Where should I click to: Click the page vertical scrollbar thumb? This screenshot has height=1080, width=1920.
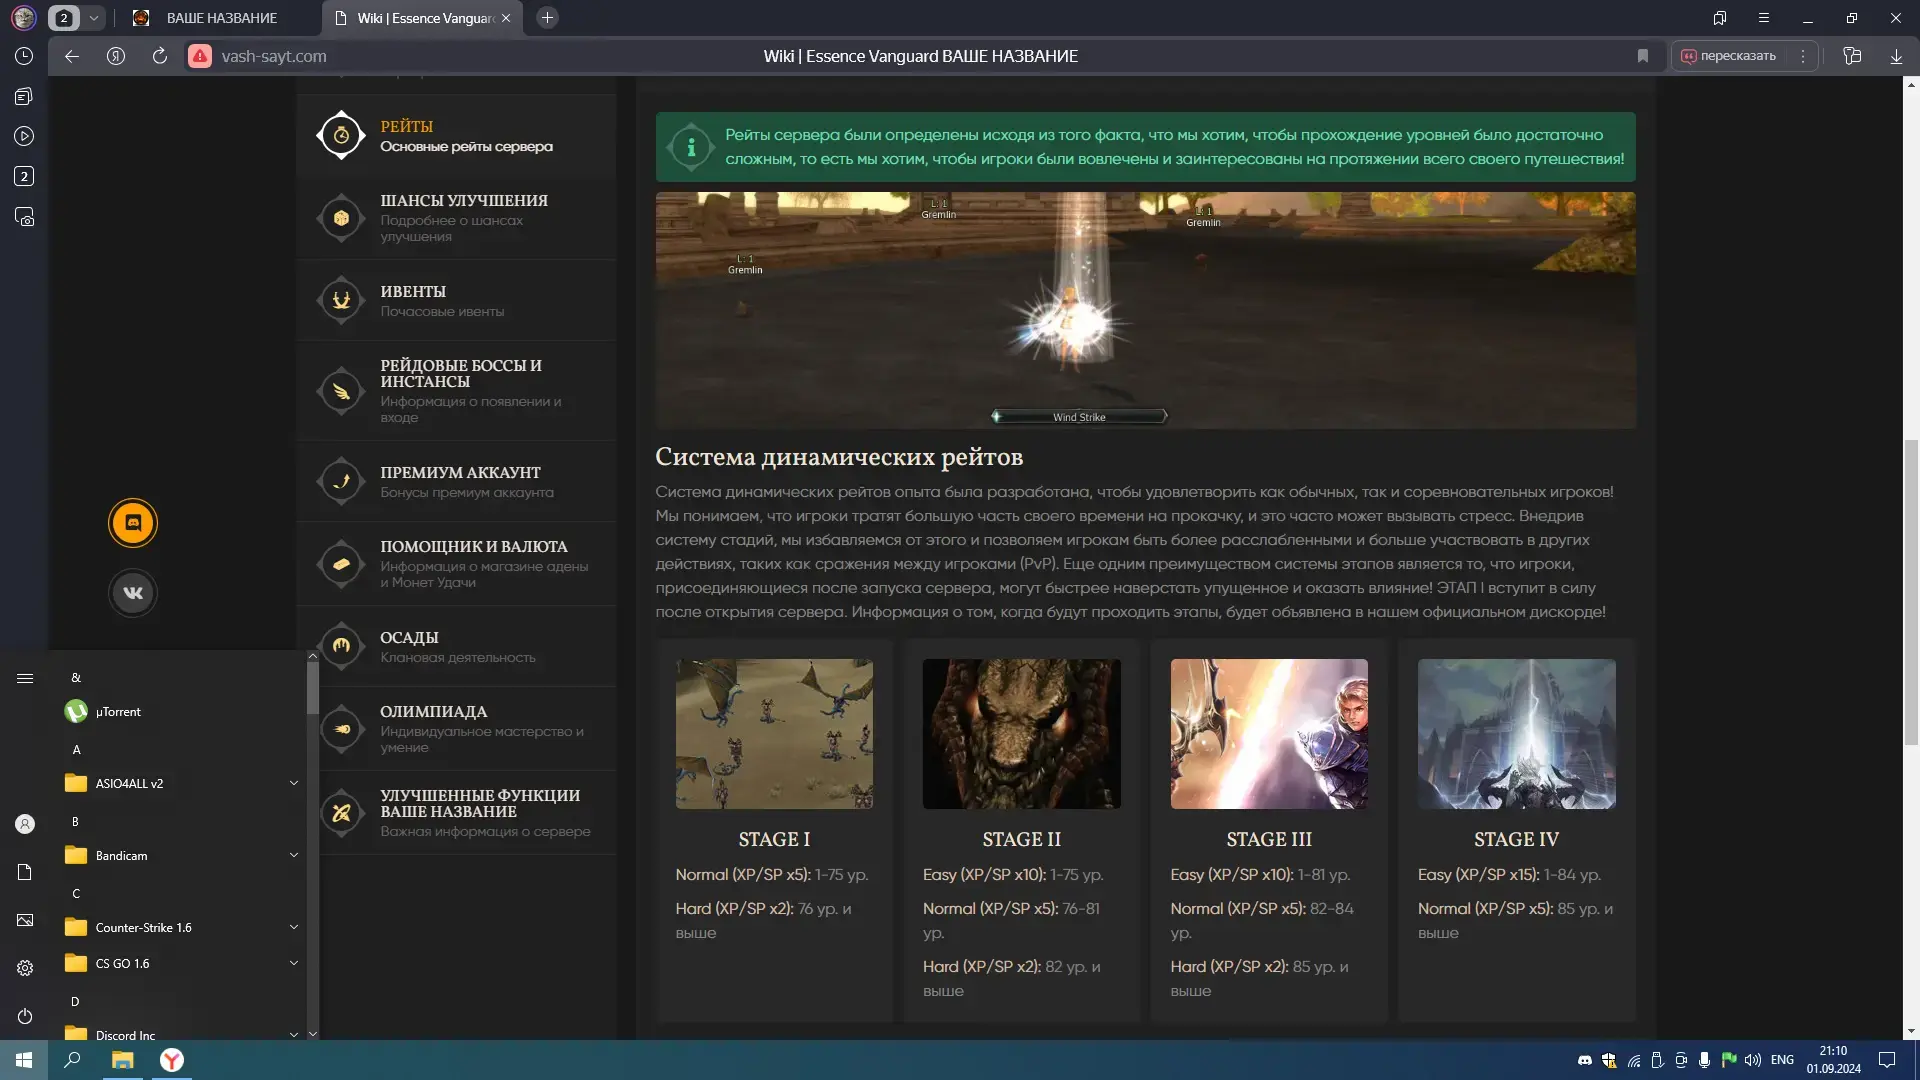tap(1911, 592)
